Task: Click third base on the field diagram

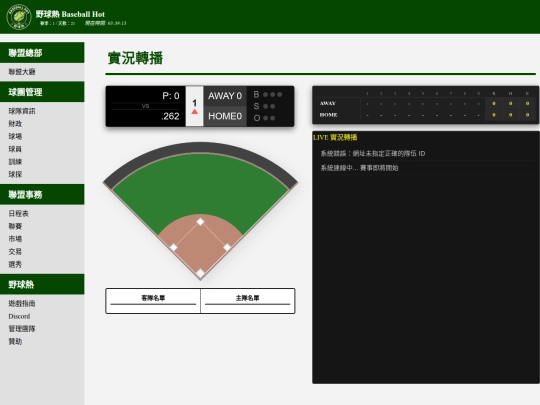Action: pyautogui.click(x=174, y=247)
